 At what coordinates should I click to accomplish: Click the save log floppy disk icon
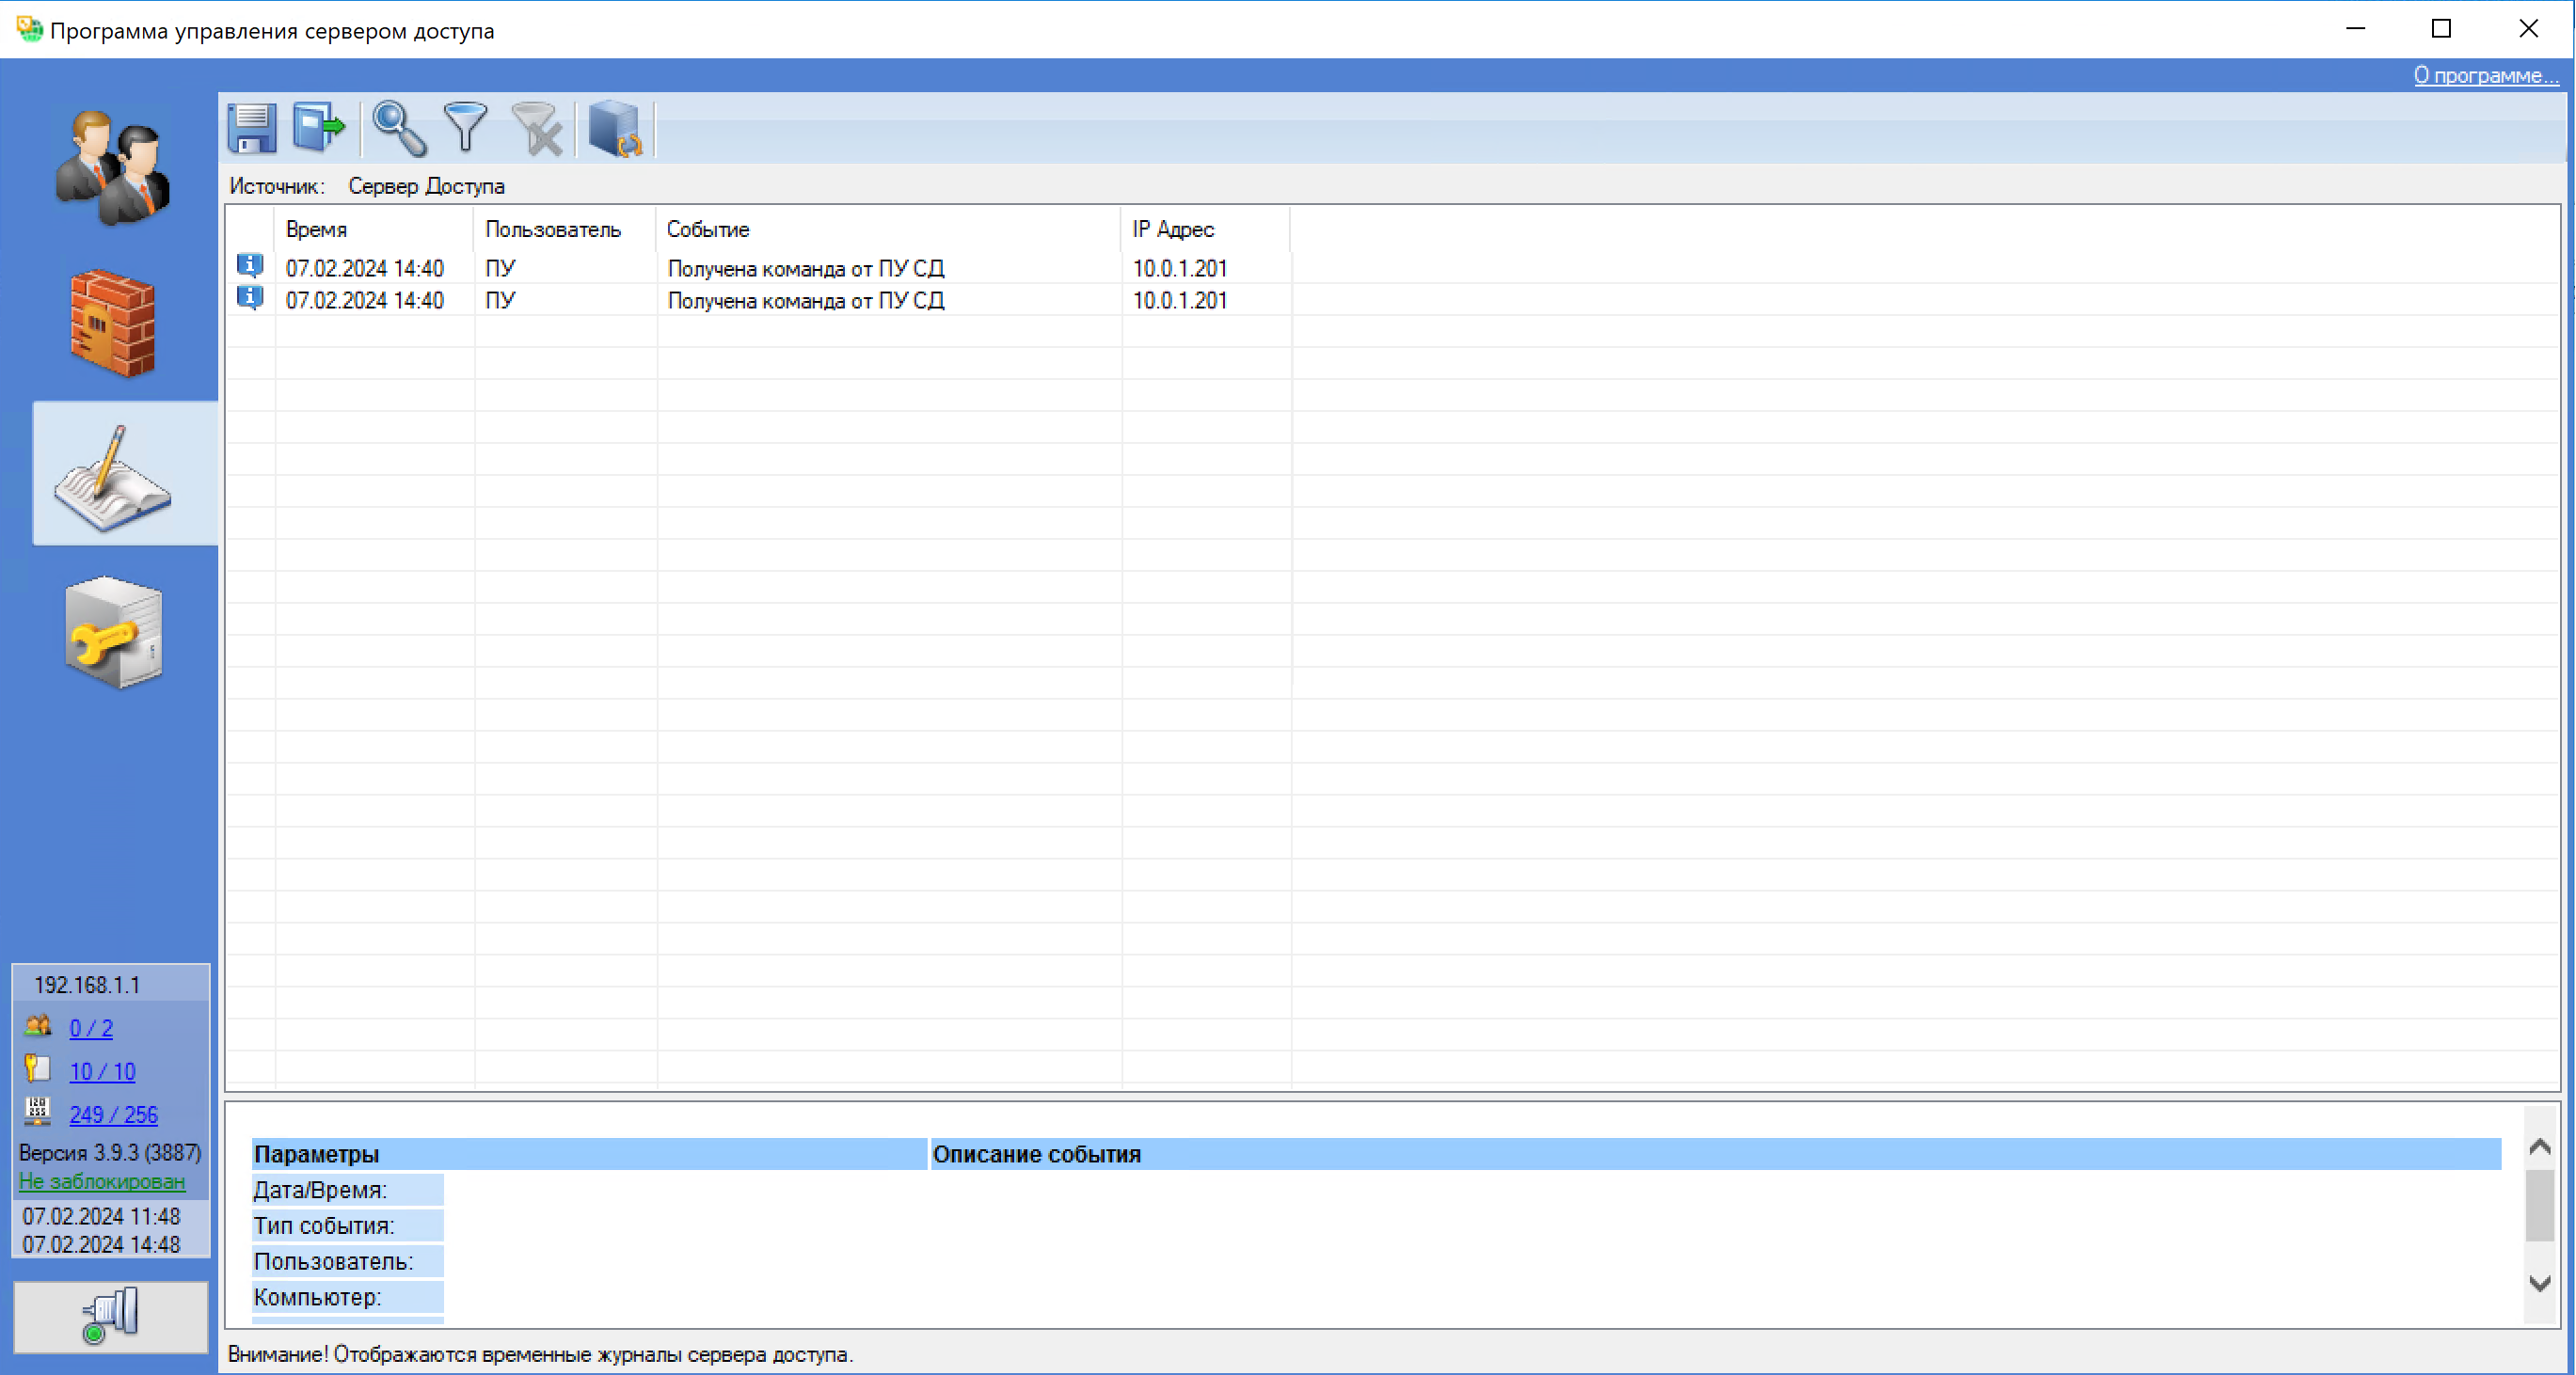tap(252, 128)
